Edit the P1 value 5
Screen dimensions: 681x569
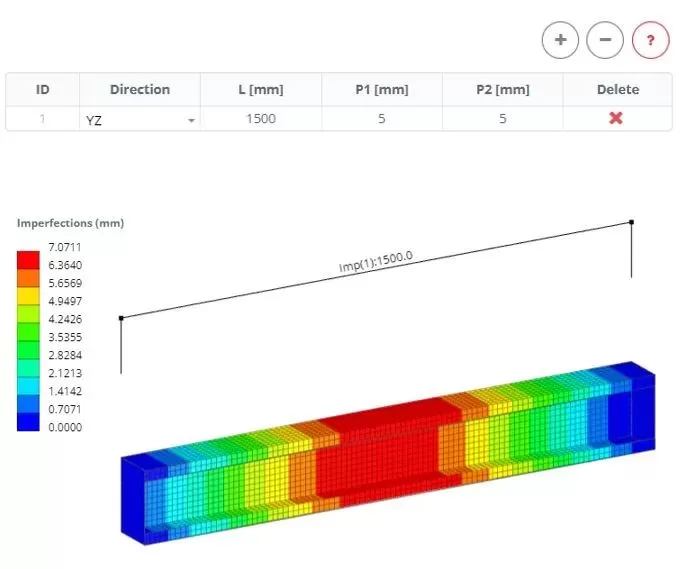tap(381, 119)
